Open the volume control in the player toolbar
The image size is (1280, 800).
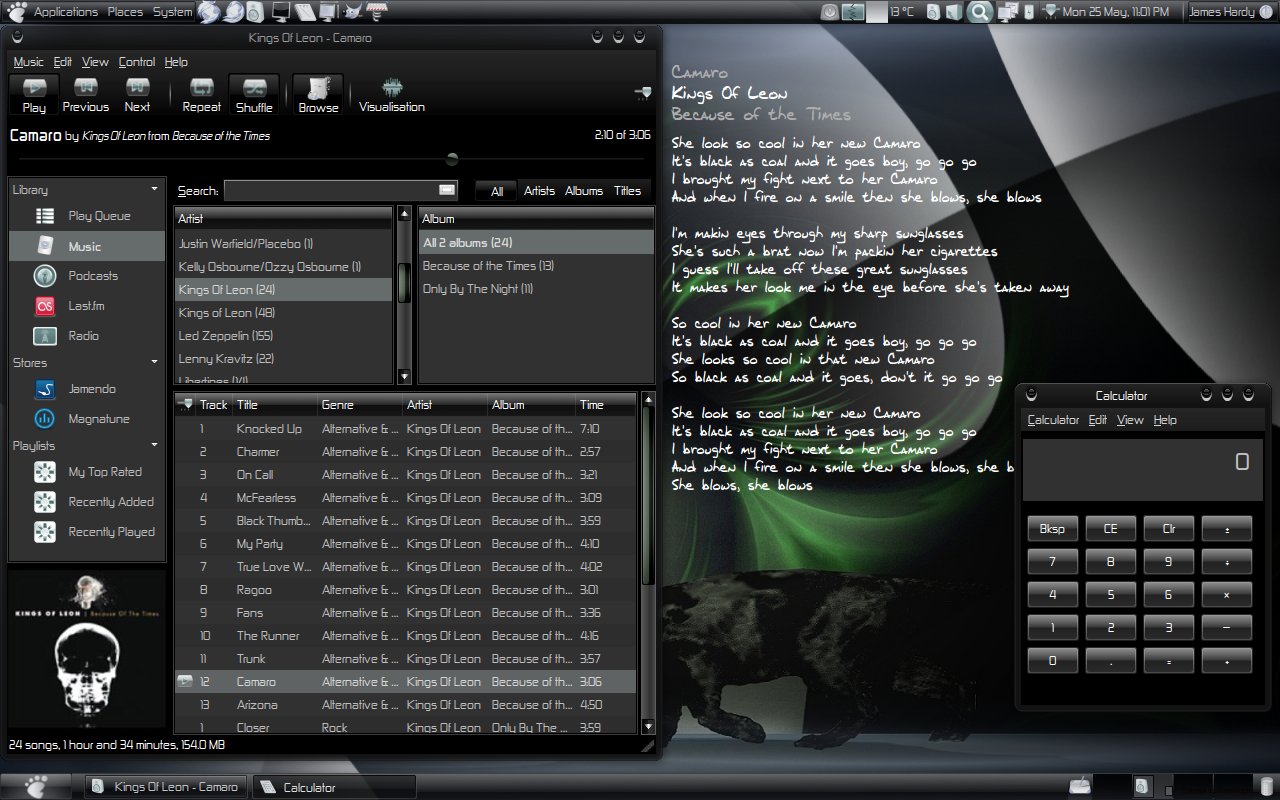[643, 93]
